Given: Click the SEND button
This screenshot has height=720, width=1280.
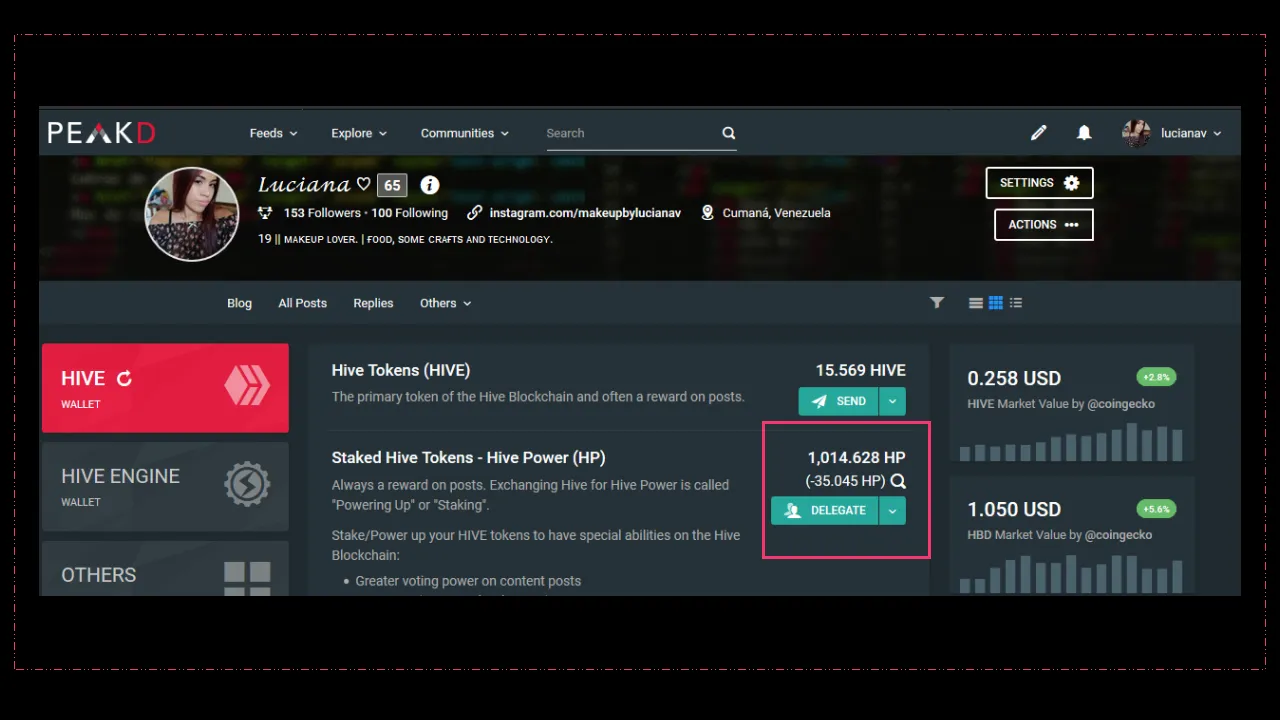Looking at the screenshot, I should (x=838, y=401).
